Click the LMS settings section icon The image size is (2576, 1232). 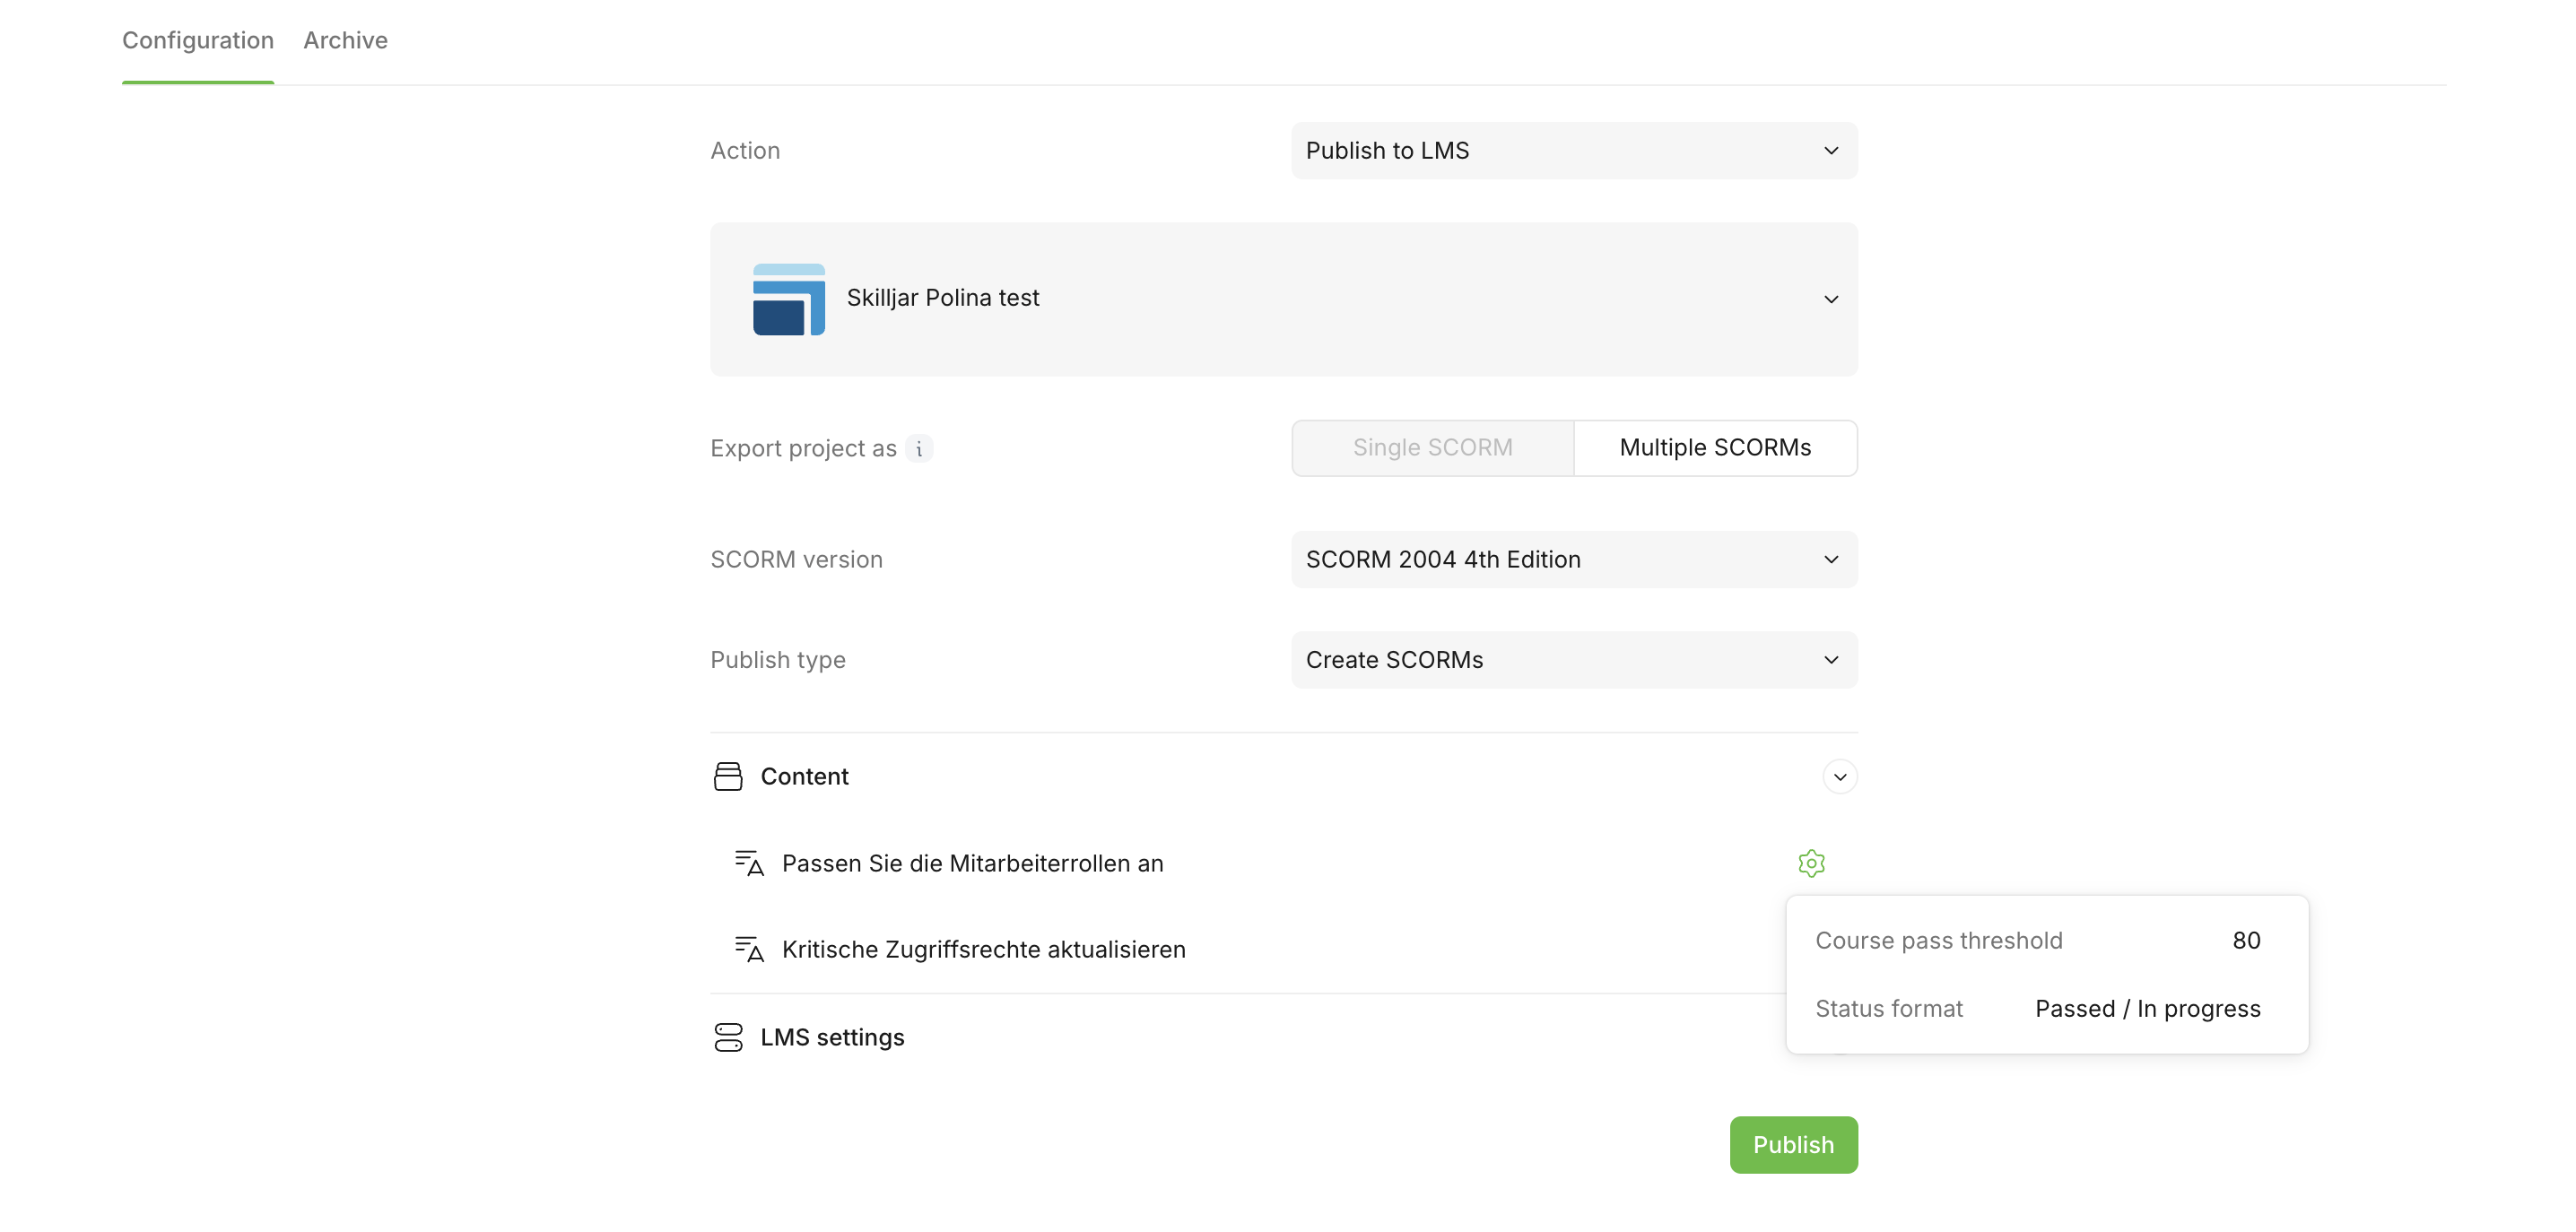click(728, 1037)
